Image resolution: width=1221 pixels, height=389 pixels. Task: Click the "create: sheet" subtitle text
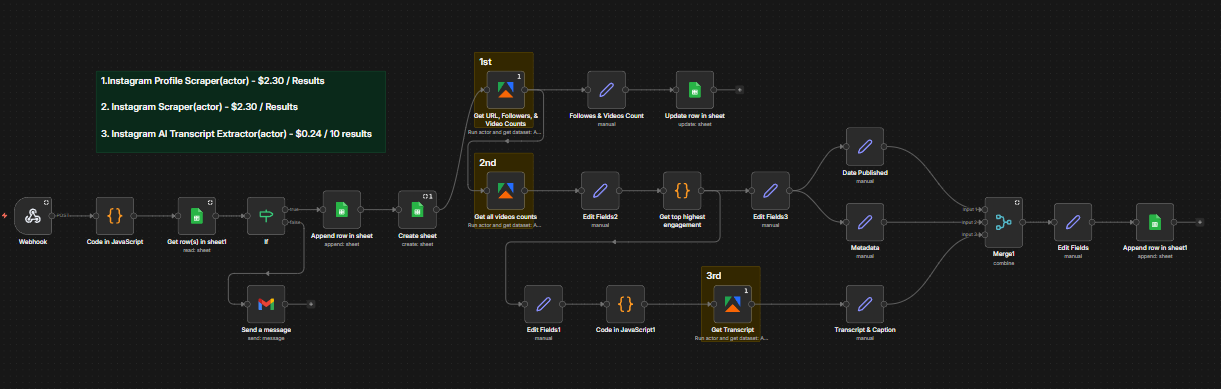417,243
